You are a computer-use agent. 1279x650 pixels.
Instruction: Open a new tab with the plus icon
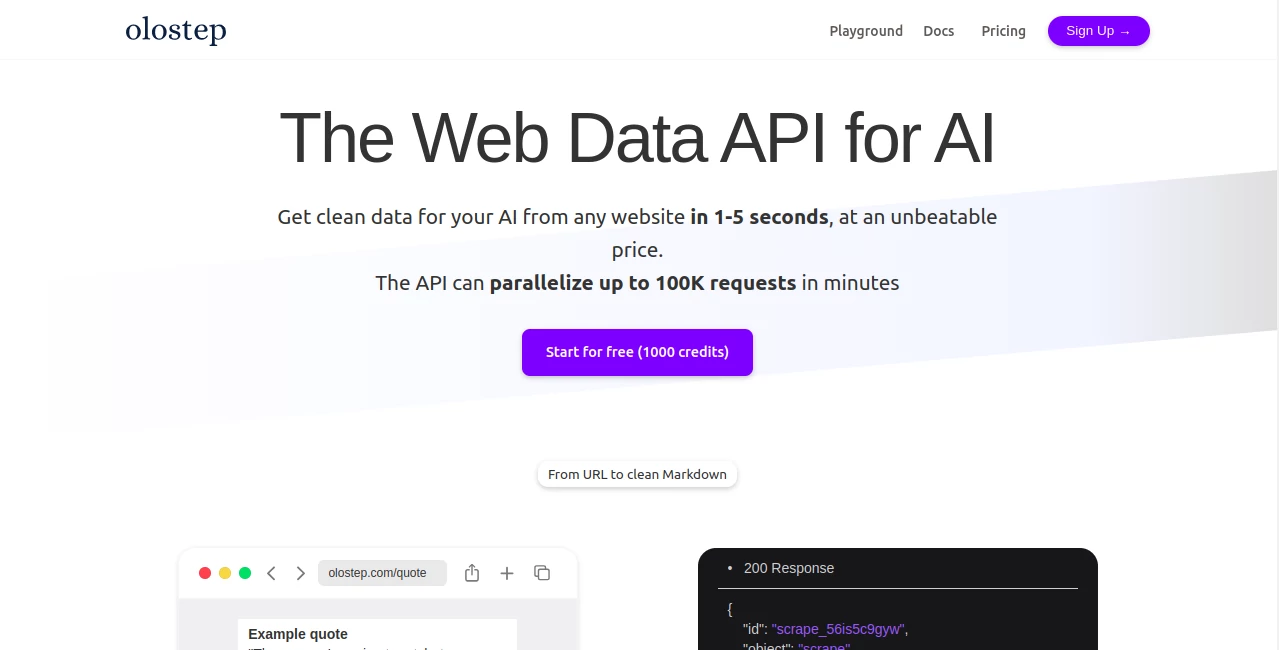pos(506,573)
